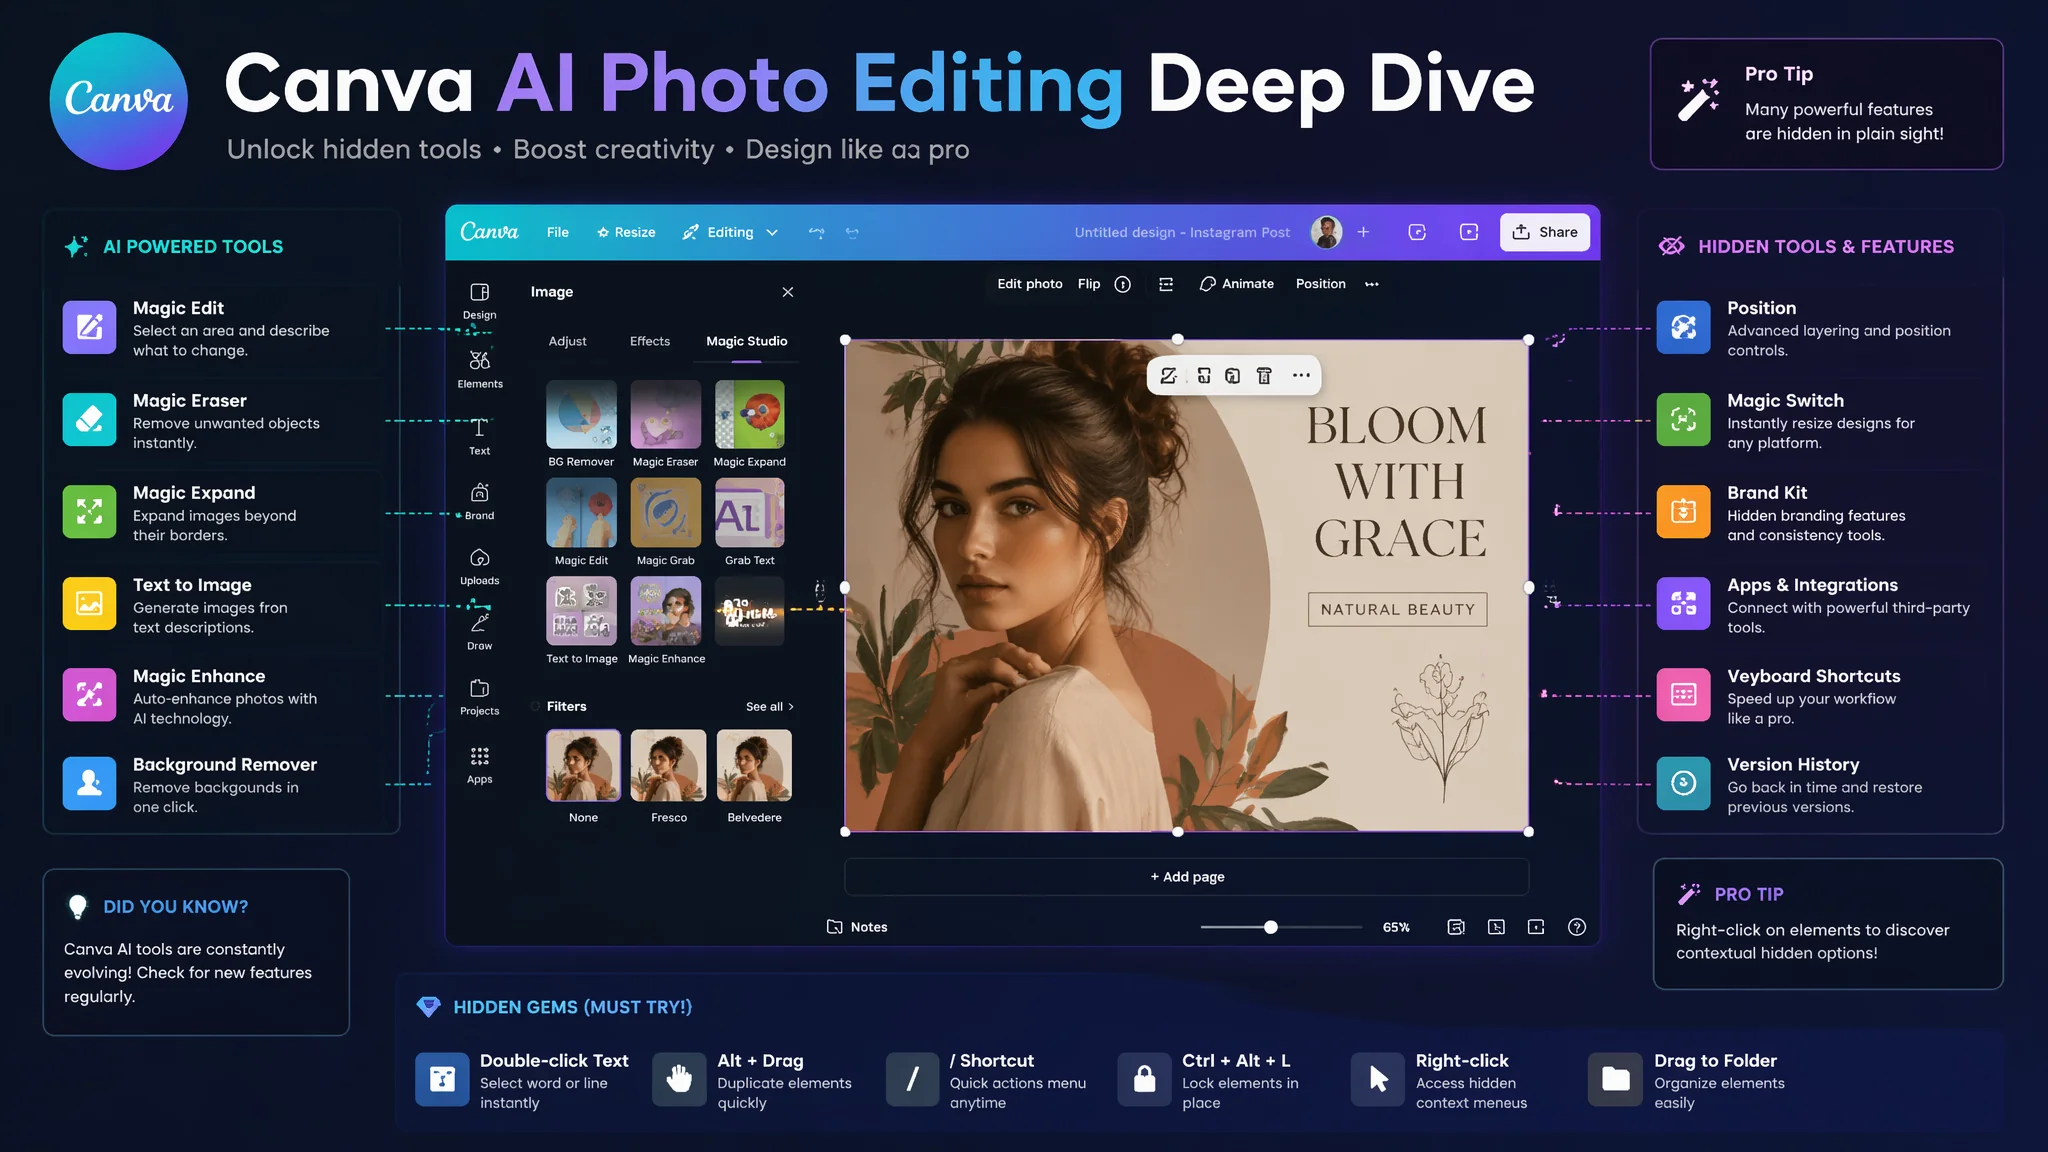The height and width of the screenshot is (1152, 2048).
Task: Click the redo arrow in header
Action: pos(852,232)
